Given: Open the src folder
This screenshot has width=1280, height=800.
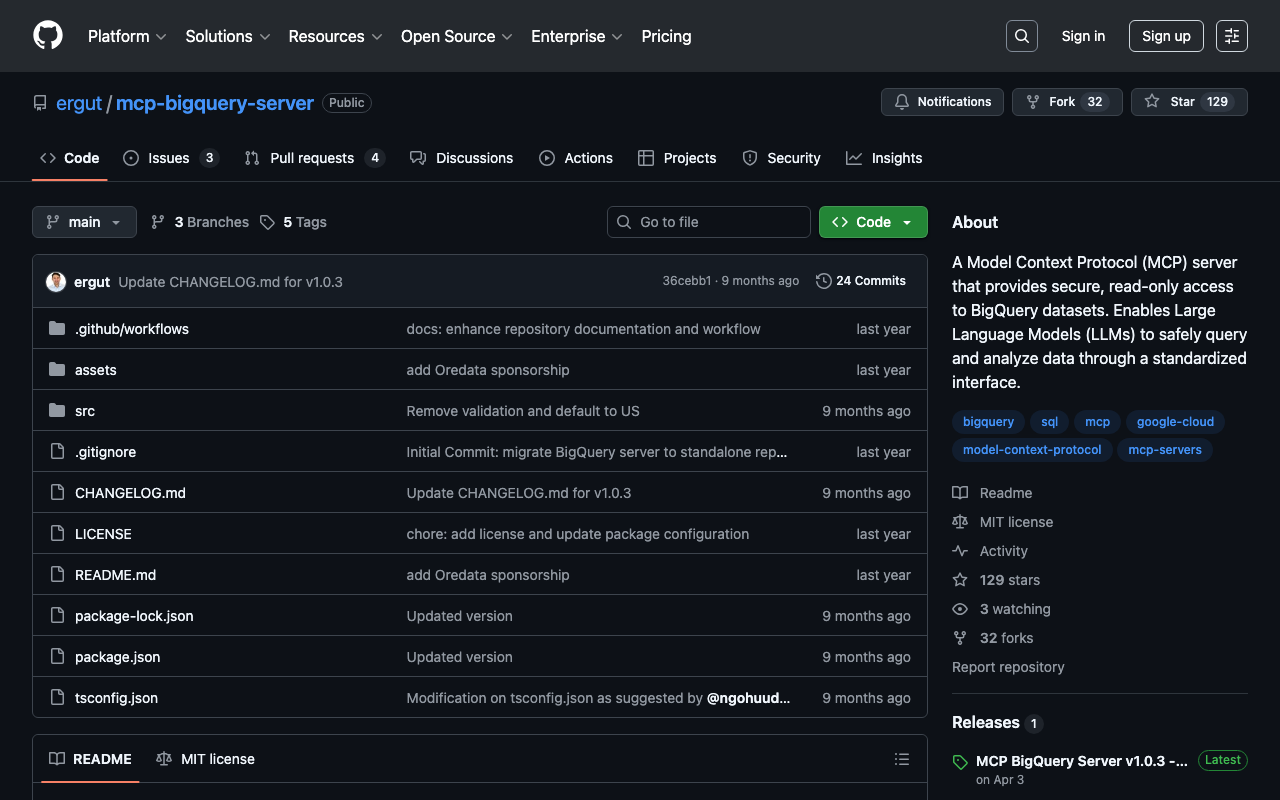Looking at the screenshot, I should coord(85,411).
